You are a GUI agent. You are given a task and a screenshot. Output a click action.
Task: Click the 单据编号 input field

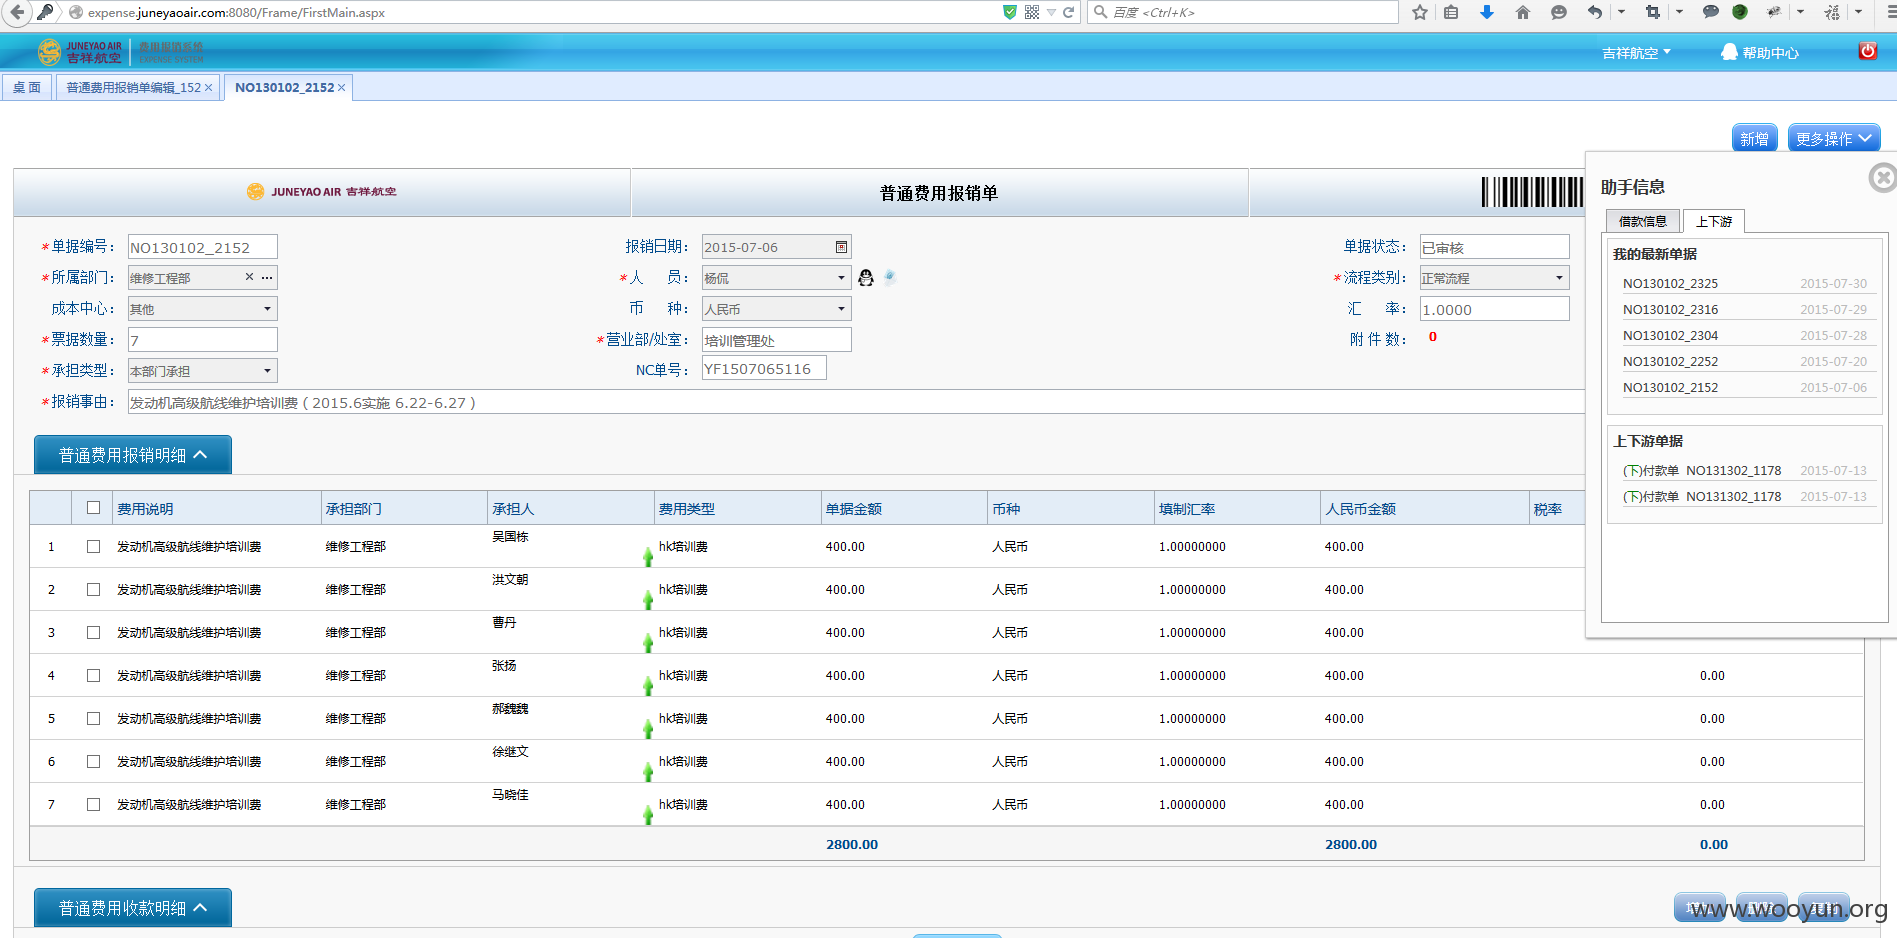tap(203, 247)
